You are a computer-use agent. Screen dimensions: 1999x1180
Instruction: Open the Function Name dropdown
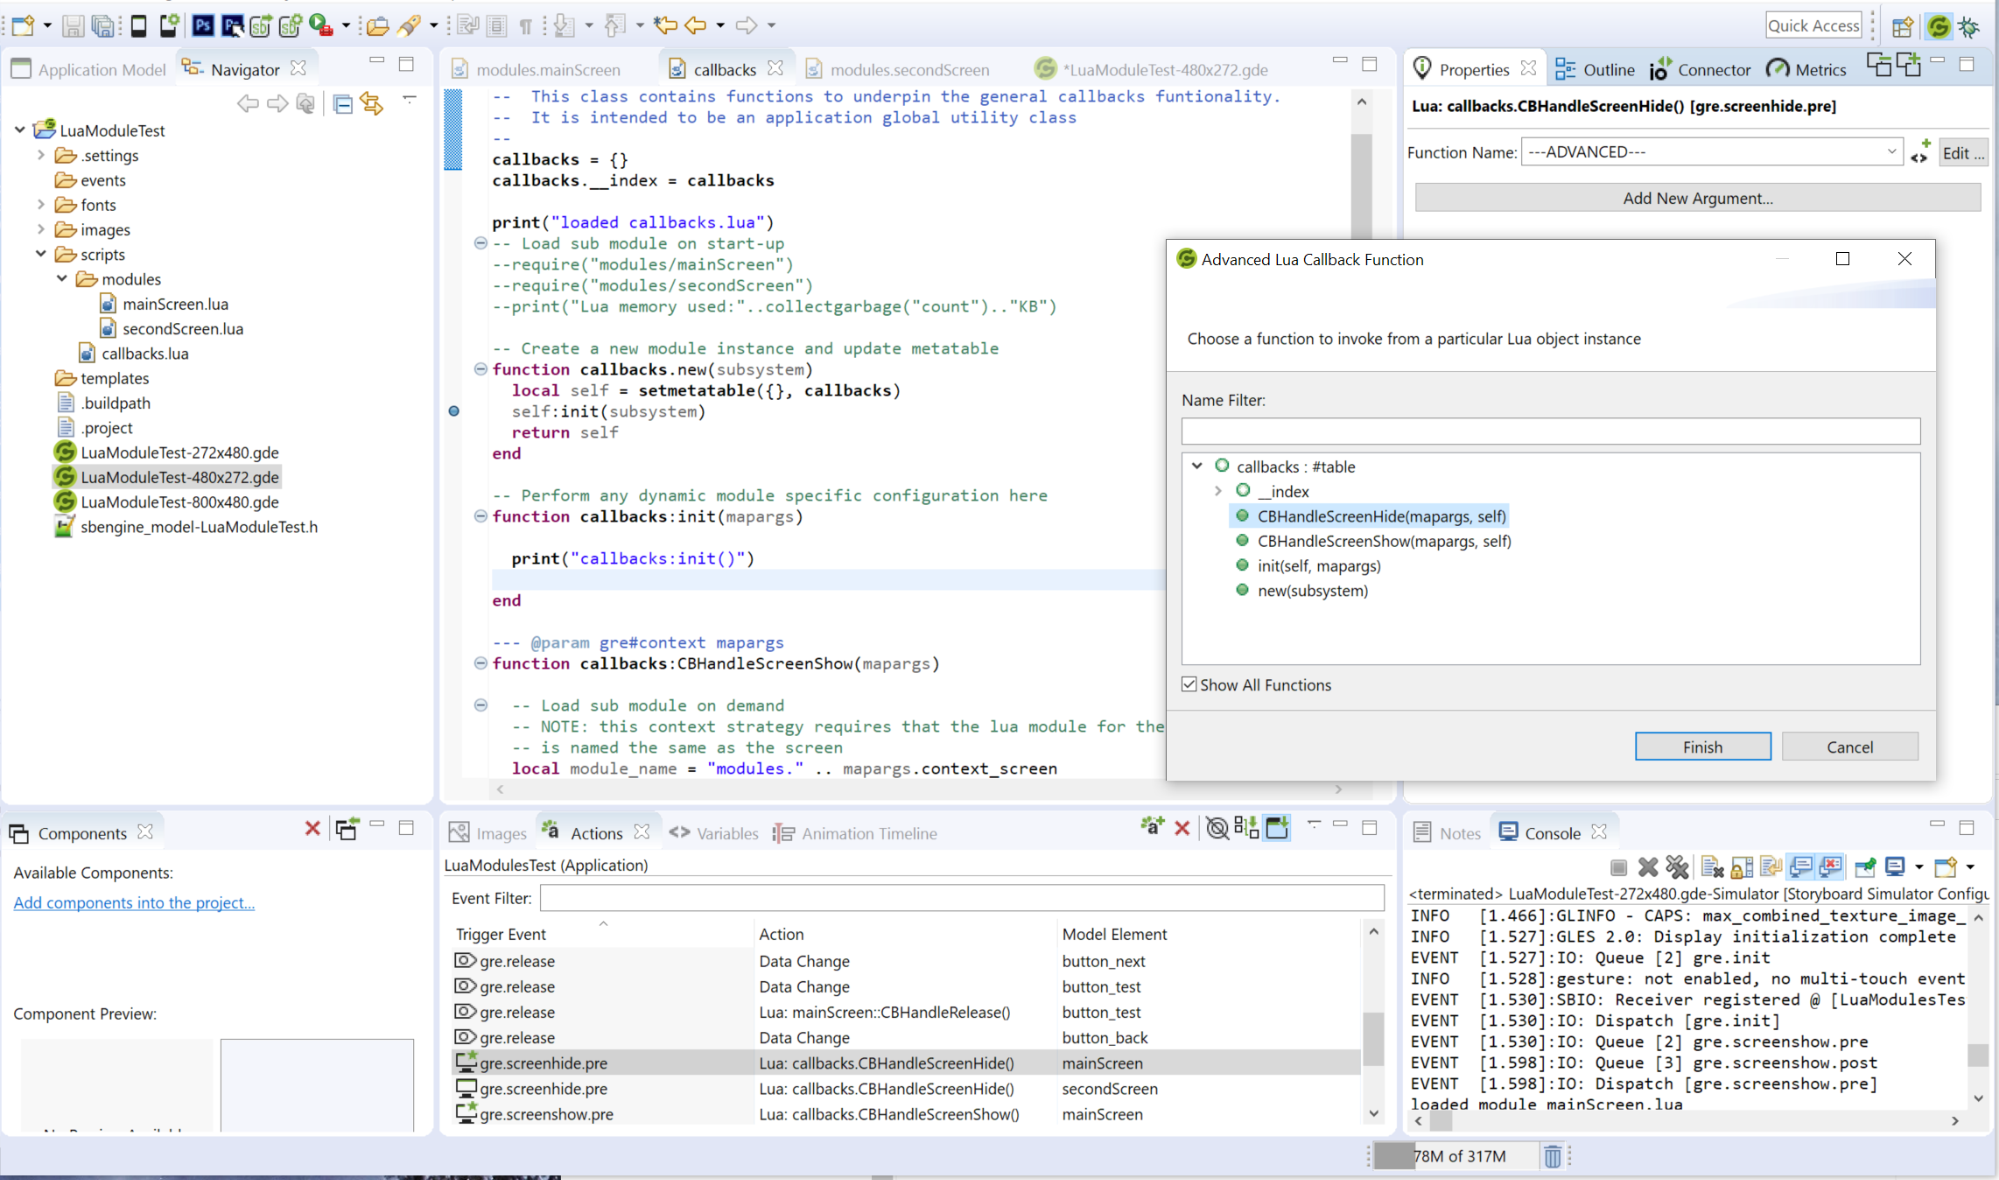pos(1891,152)
